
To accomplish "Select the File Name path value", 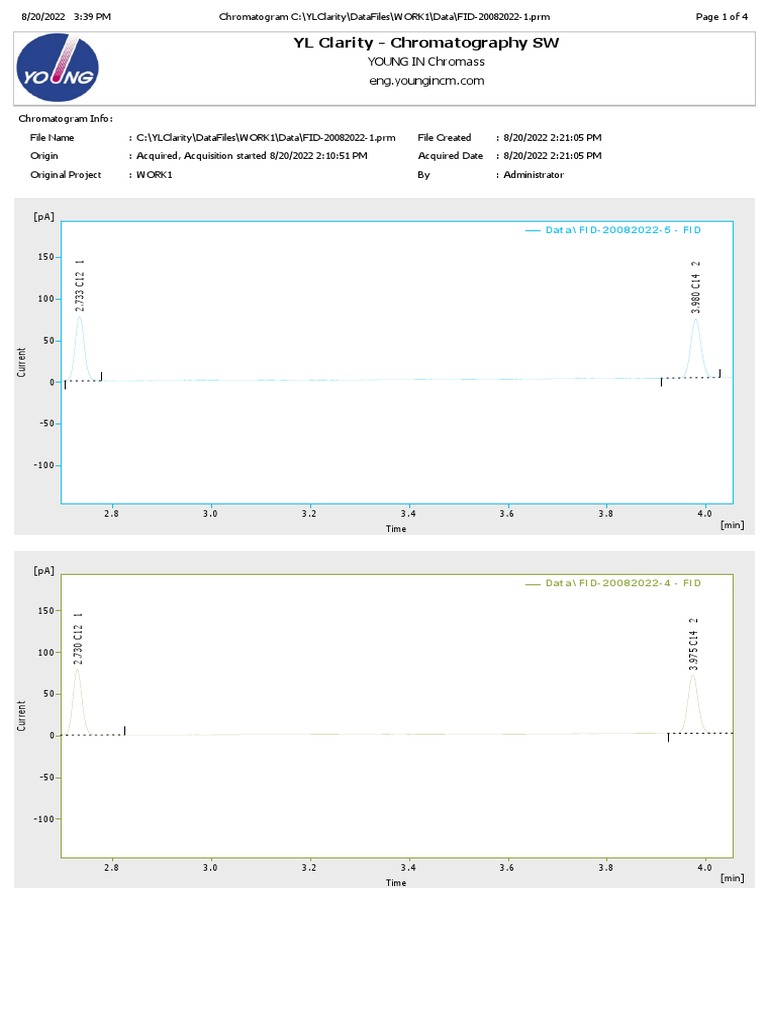I will coord(266,138).
